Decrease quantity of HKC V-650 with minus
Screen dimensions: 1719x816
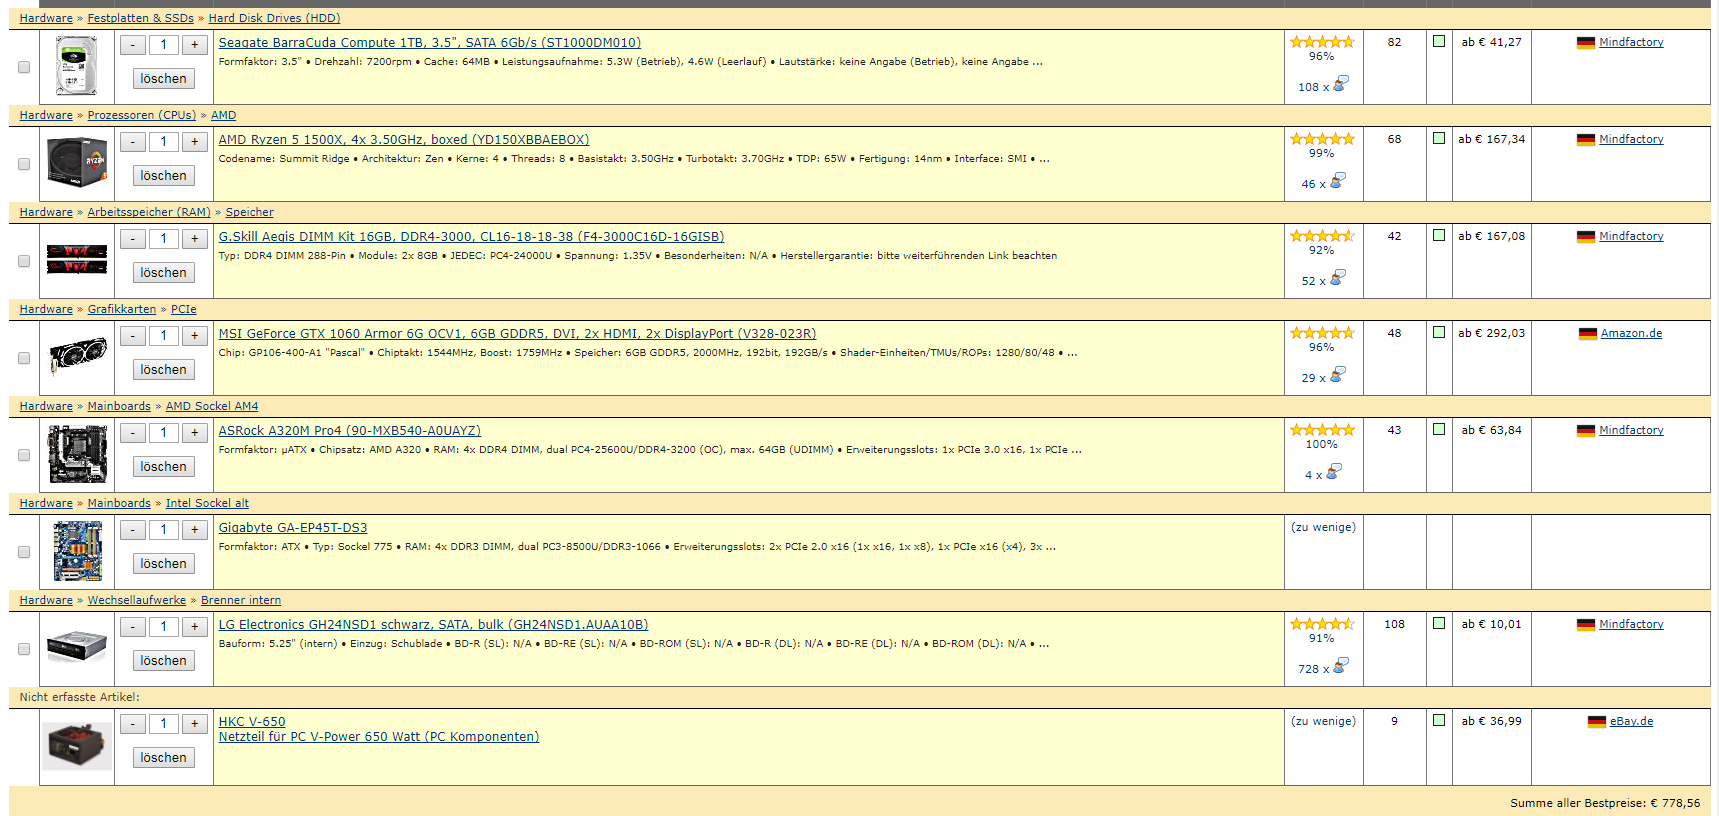[x=133, y=724]
